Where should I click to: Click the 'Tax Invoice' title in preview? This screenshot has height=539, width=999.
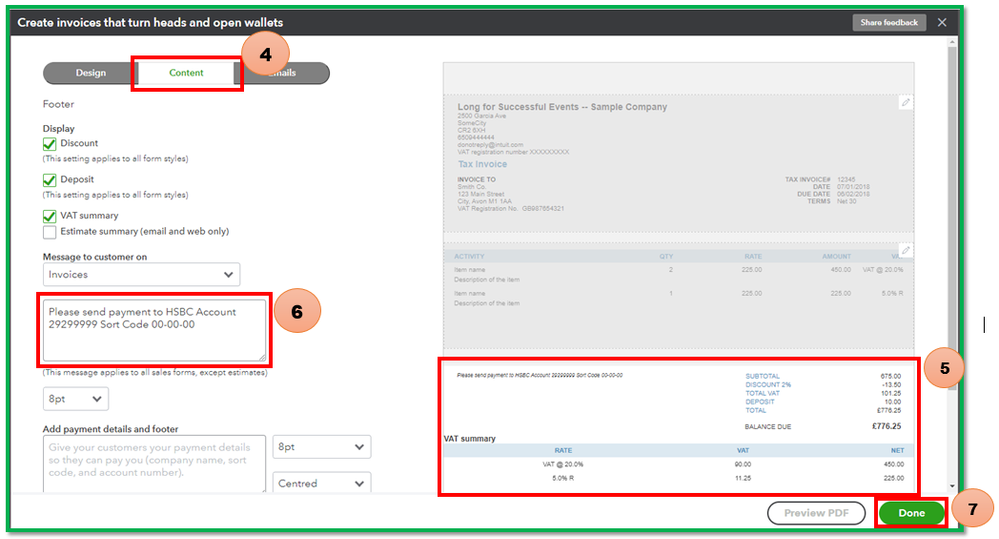(482, 164)
